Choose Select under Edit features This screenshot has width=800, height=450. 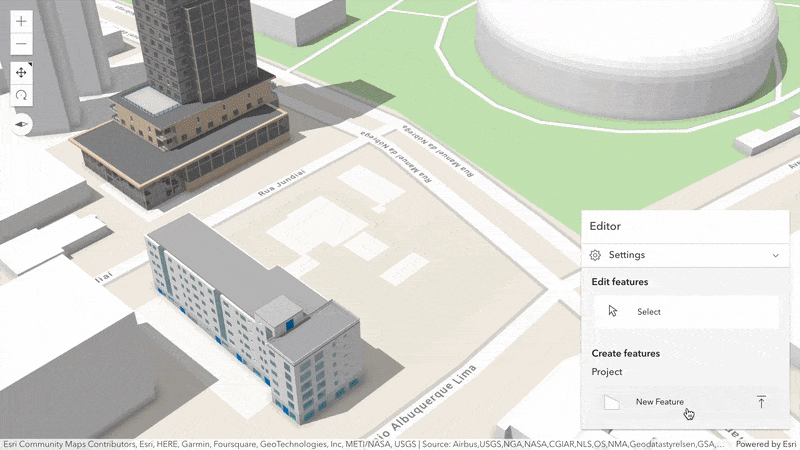pos(686,311)
